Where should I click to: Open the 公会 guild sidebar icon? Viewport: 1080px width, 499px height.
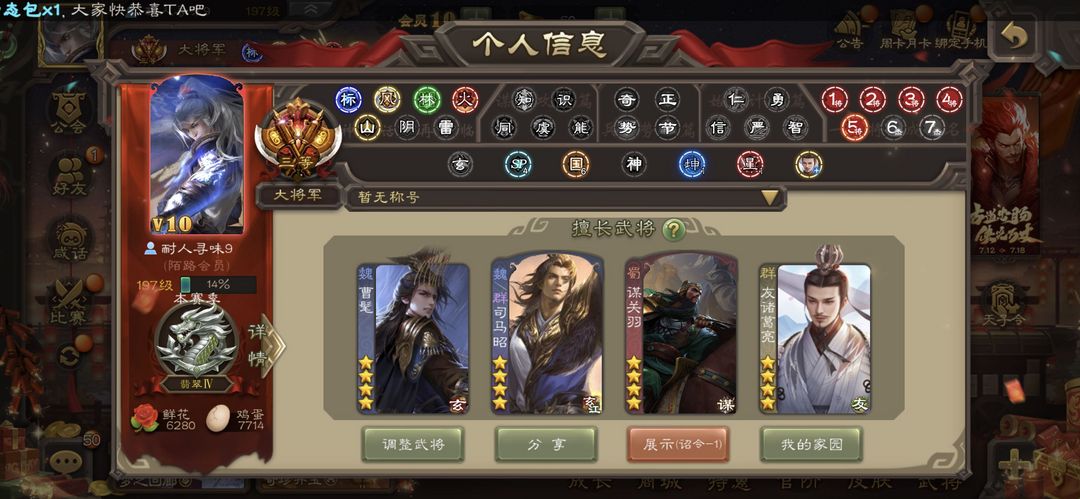pyautogui.click(x=69, y=111)
